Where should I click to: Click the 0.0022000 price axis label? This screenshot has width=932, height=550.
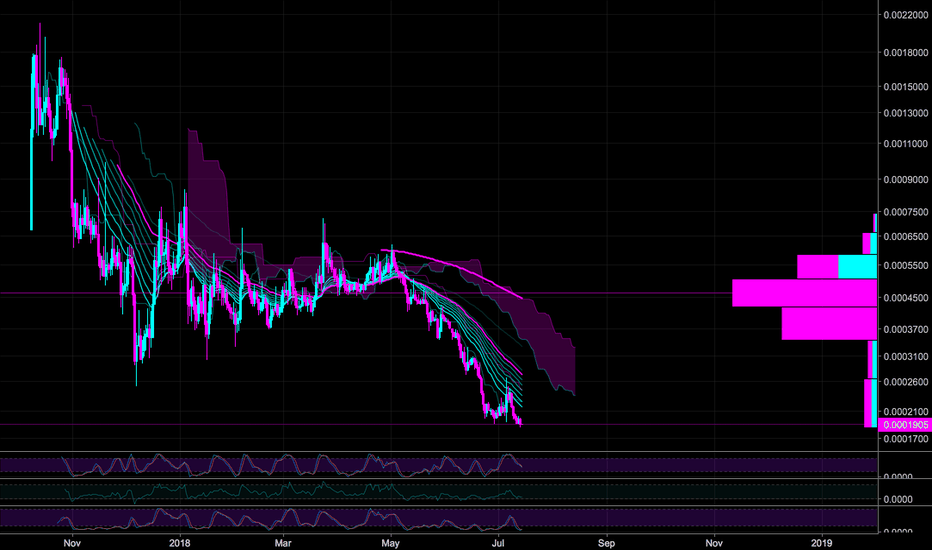click(x=906, y=15)
